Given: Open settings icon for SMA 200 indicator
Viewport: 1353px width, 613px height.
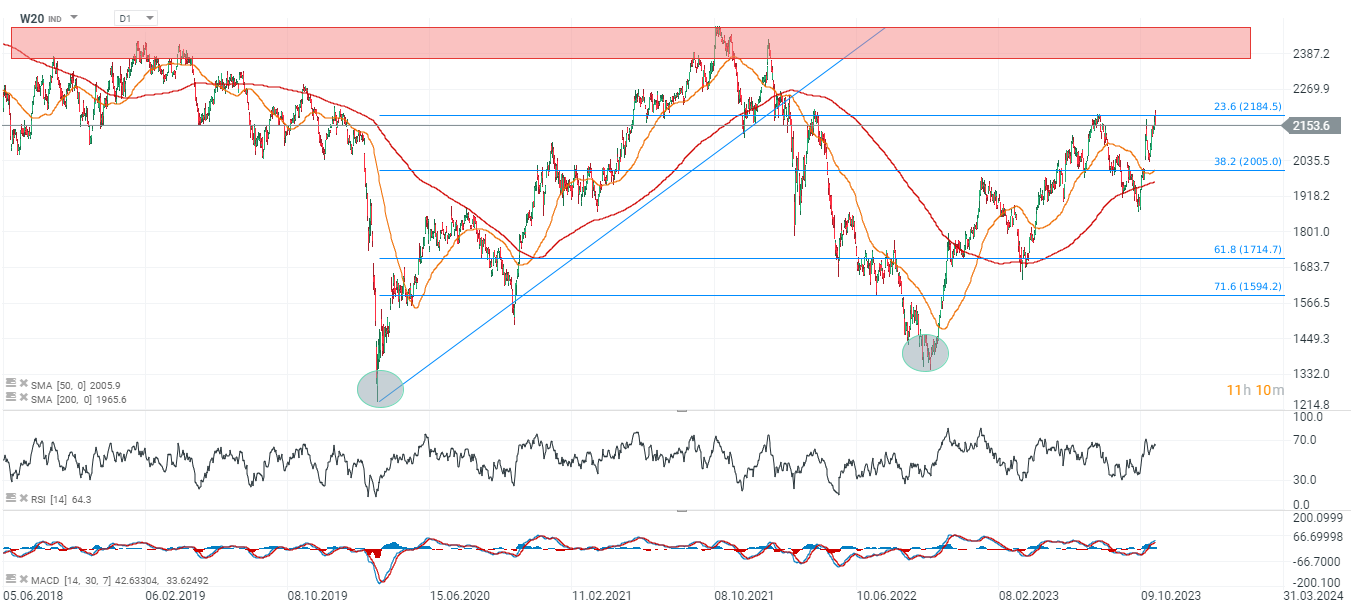Looking at the screenshot, I should [10, 397].
